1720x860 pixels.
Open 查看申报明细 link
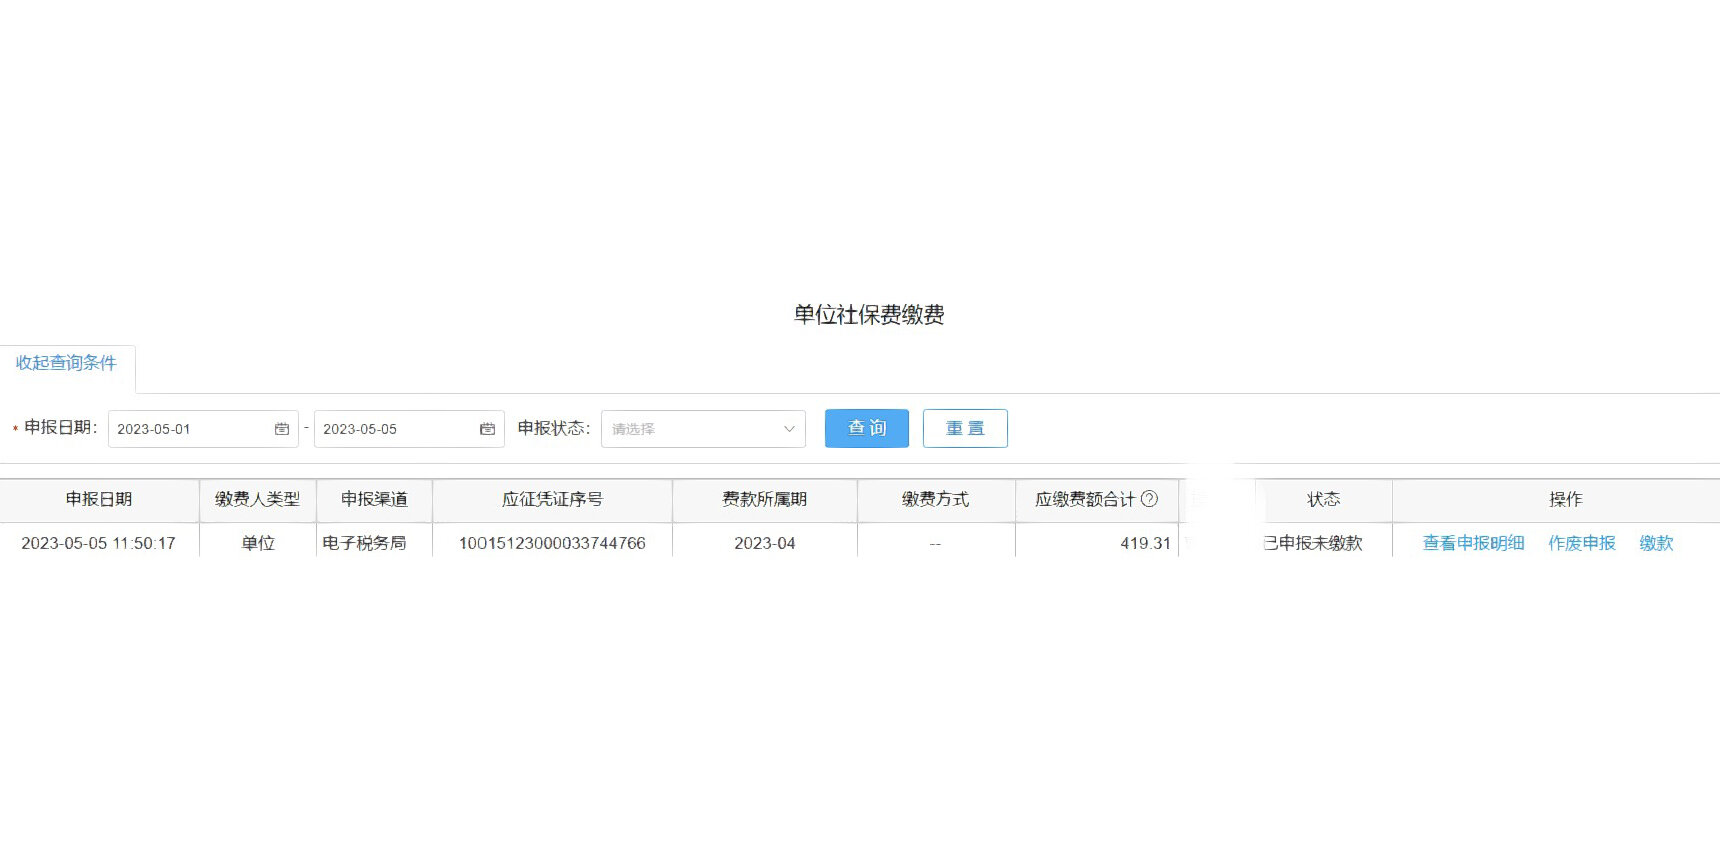pos(1473,543)
